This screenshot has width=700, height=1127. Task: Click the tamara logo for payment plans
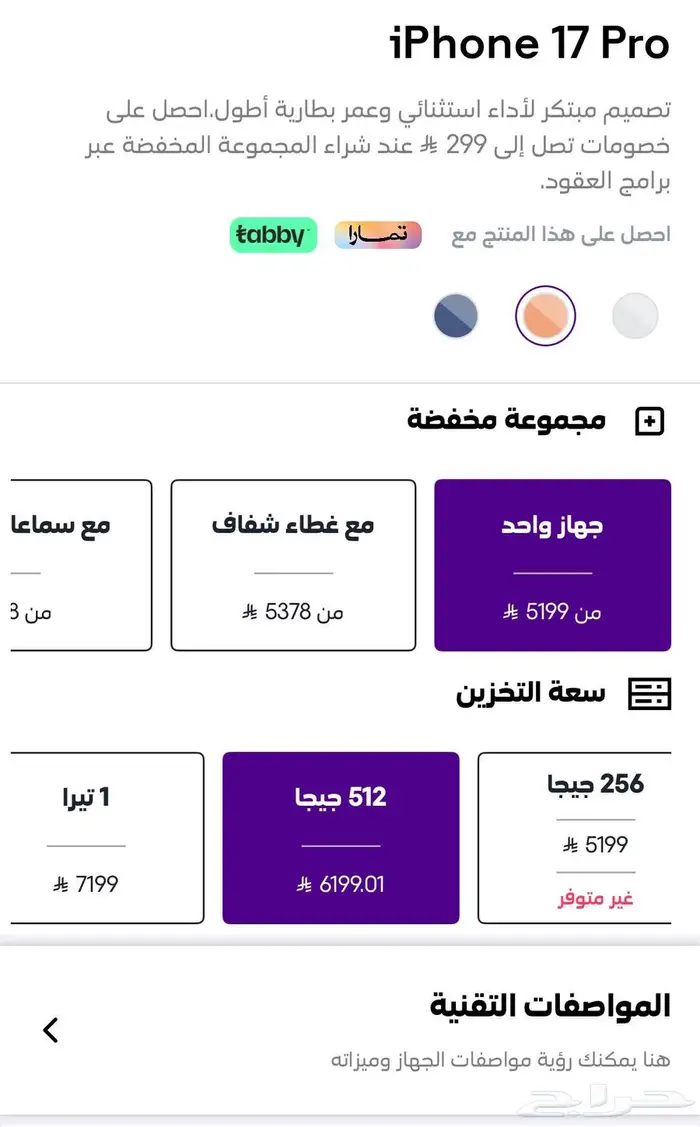(x=377, y=235)
